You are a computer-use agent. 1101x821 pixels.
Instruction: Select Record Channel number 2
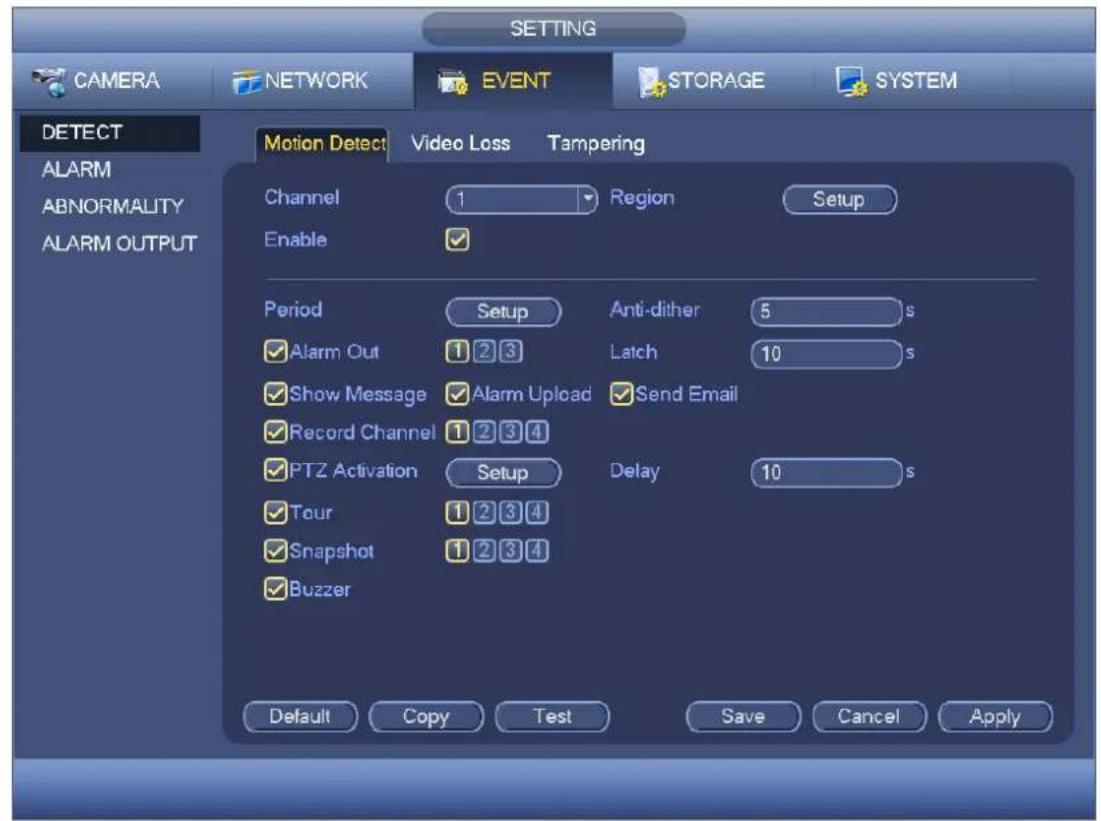(x=483, y=432)
